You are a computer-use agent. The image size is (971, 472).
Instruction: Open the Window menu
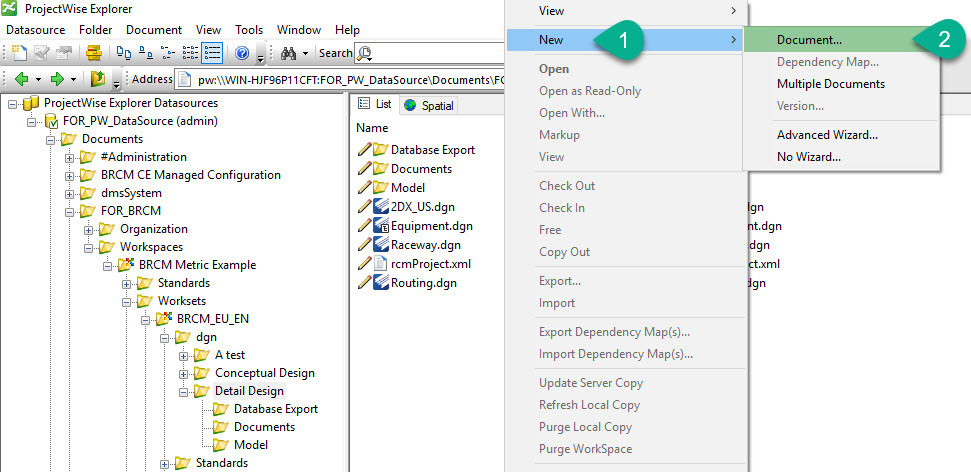pyautogui.click(x=298, y=30)
